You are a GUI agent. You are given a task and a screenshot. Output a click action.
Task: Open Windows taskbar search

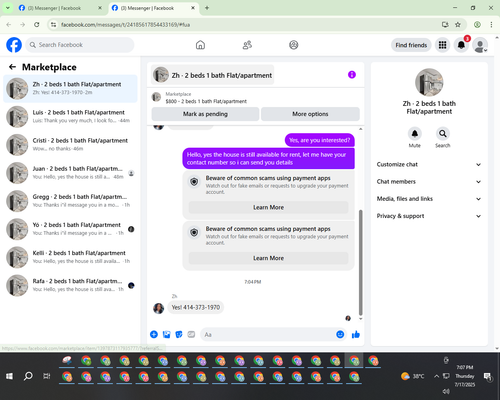point(28,376)
